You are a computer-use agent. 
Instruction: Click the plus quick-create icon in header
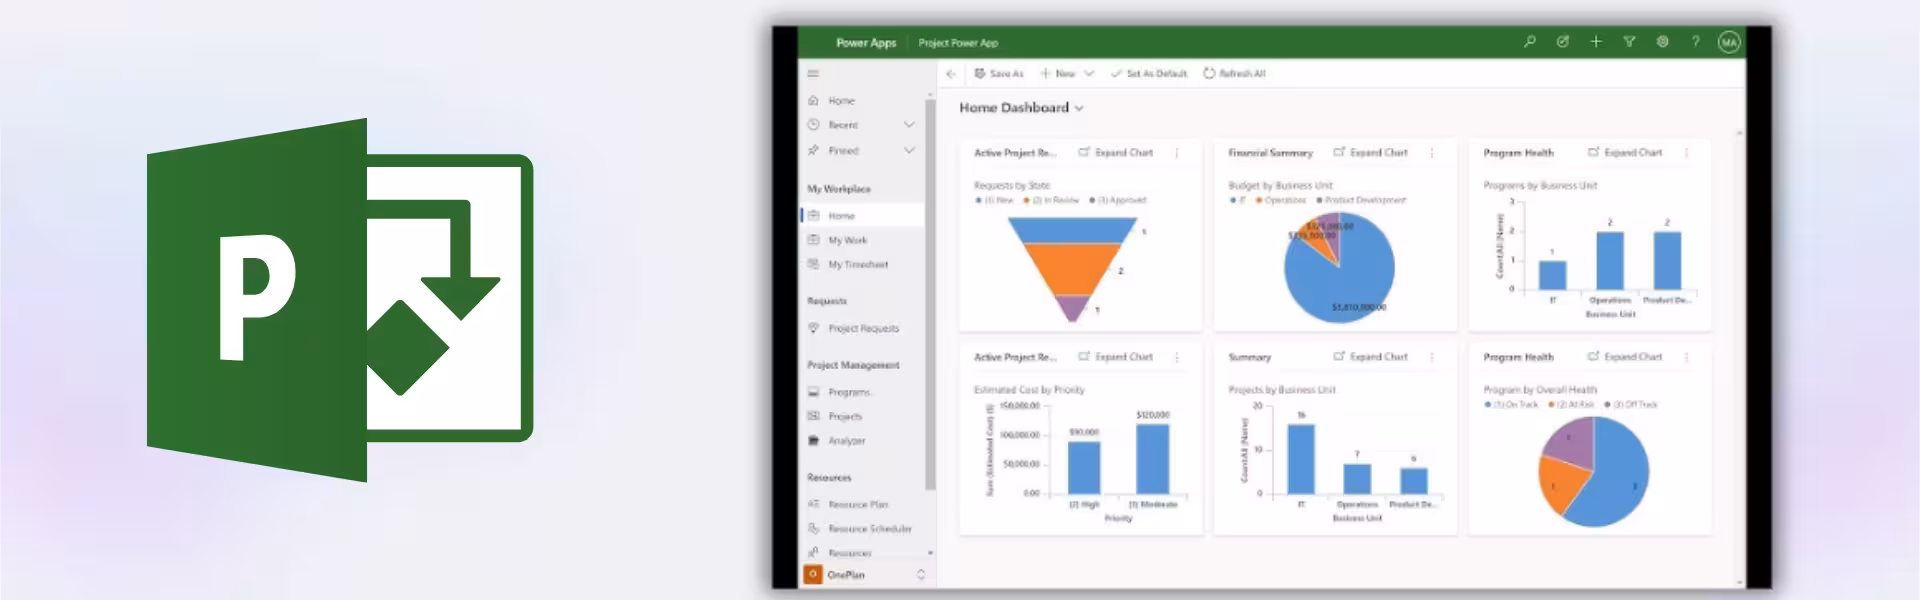(1596, 42)
